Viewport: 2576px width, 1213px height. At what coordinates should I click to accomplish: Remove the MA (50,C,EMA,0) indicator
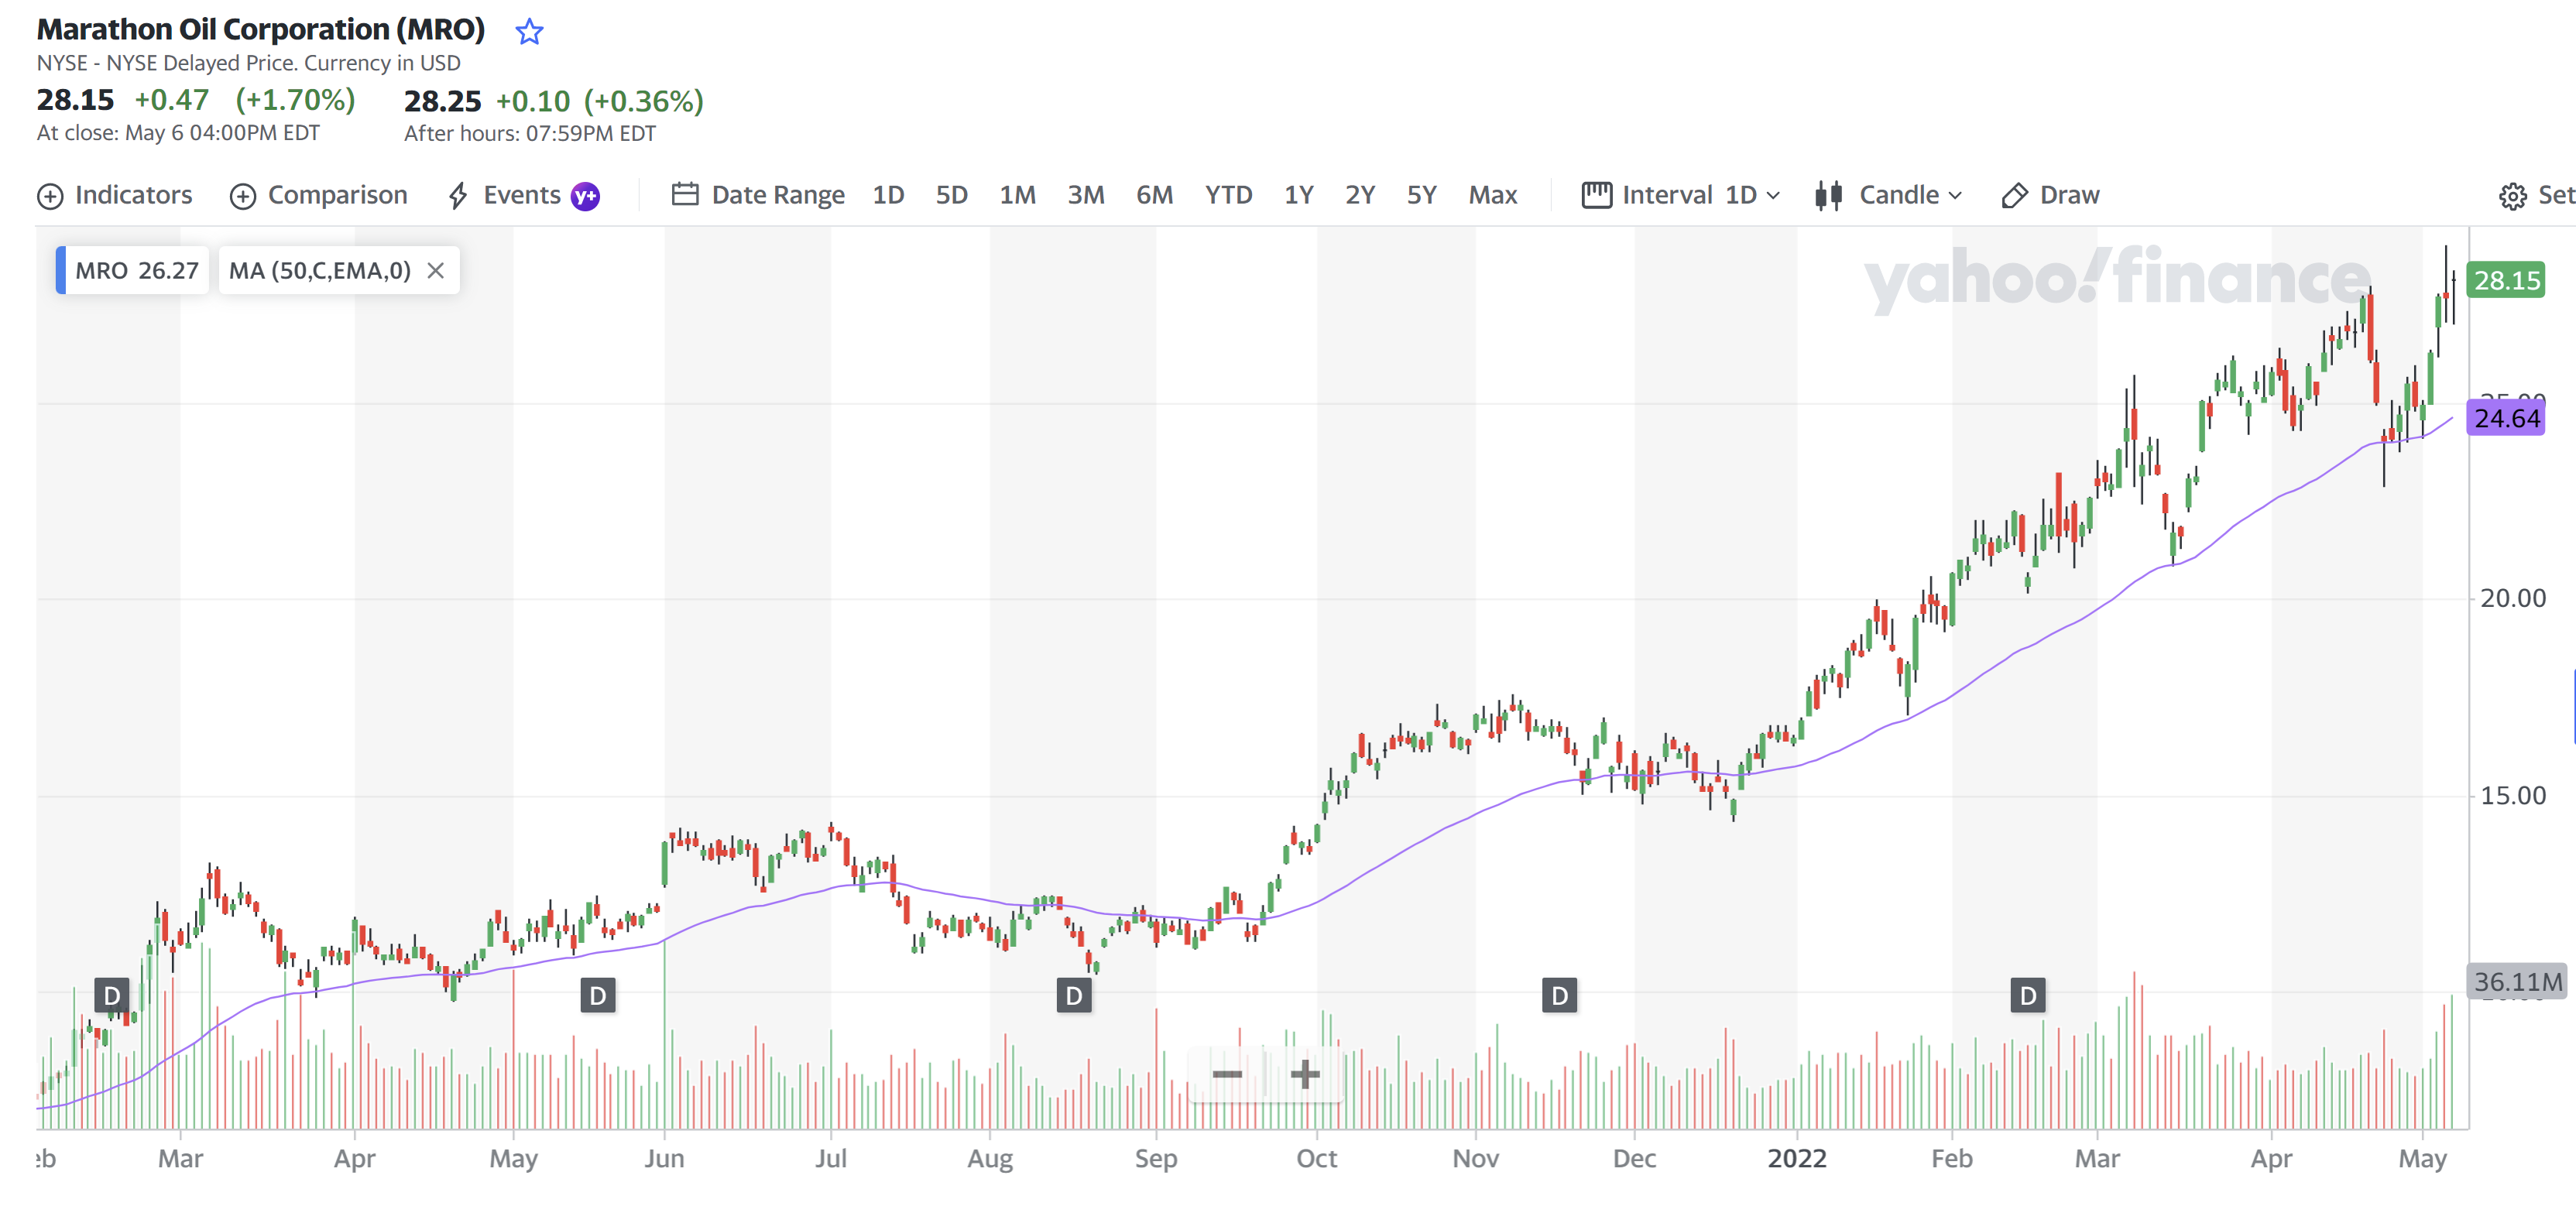tap(435, 271)
